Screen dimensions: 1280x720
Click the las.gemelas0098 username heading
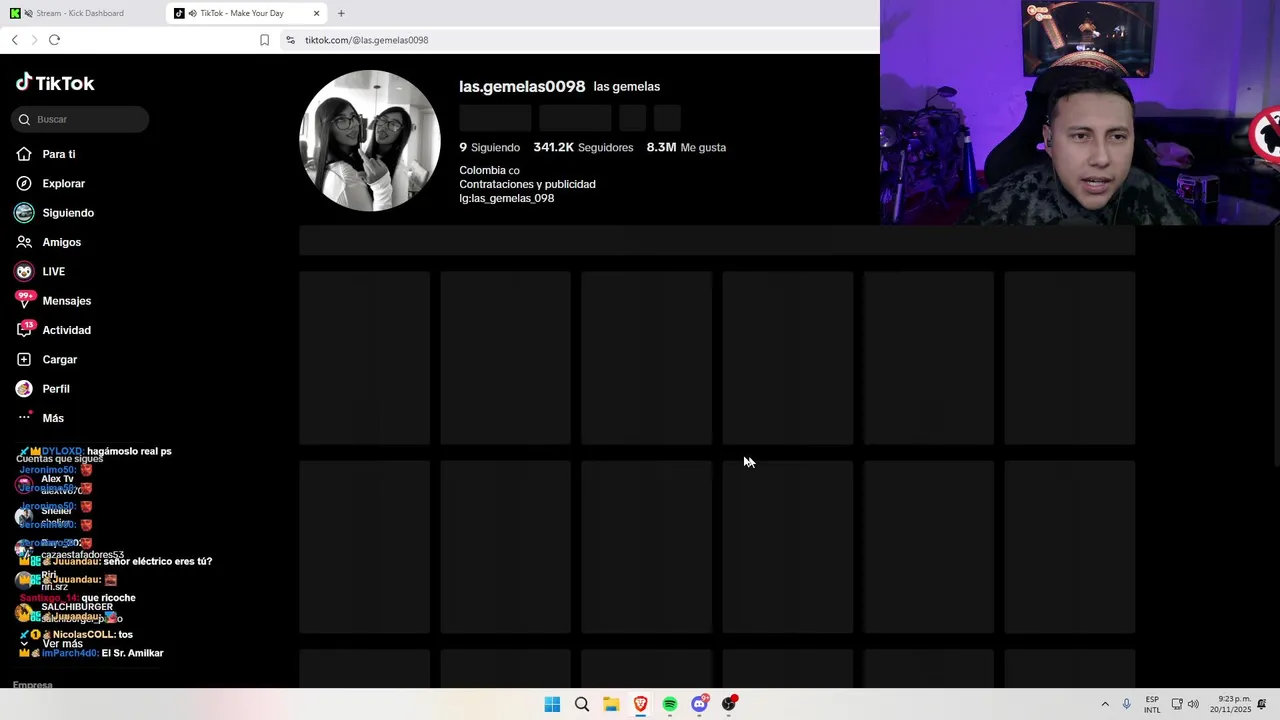click(x=522, y=86)
